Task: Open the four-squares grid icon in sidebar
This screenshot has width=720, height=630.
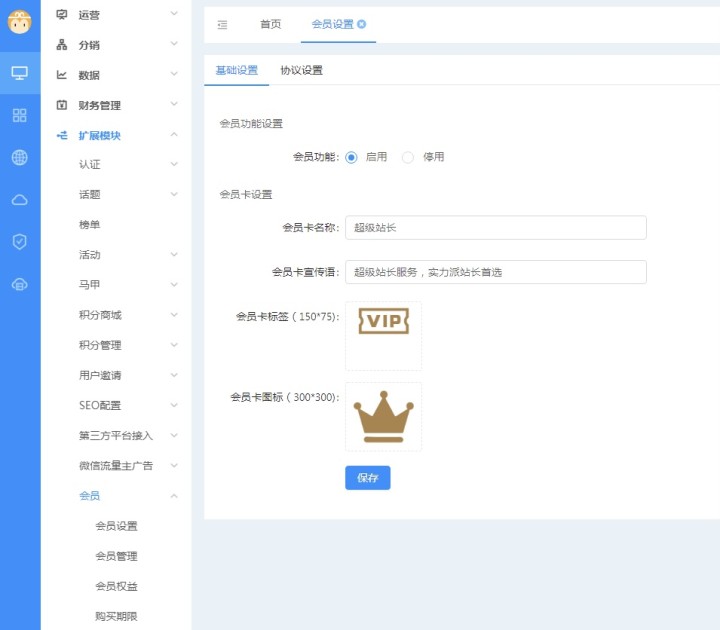Action: pos(19,115)
